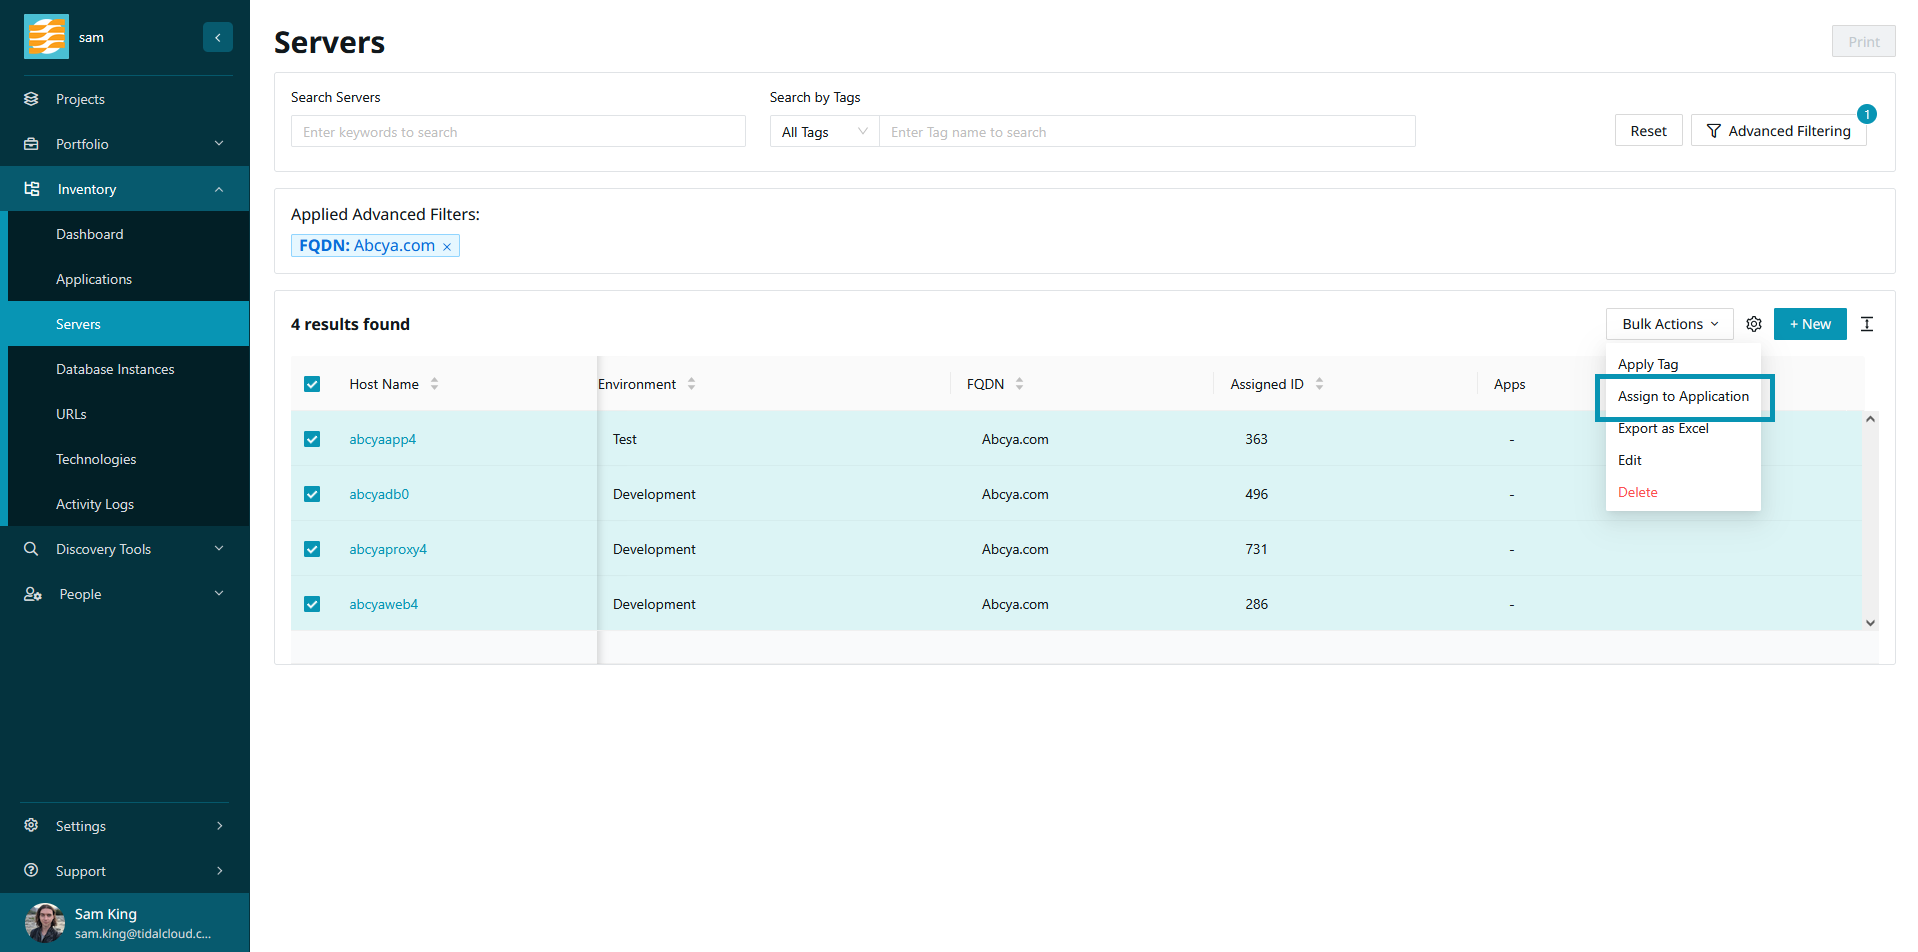The image size is (1918, 952).
Task: Remove the FQDN Abcya.com filter chip
Action: (x=447, y=247)
